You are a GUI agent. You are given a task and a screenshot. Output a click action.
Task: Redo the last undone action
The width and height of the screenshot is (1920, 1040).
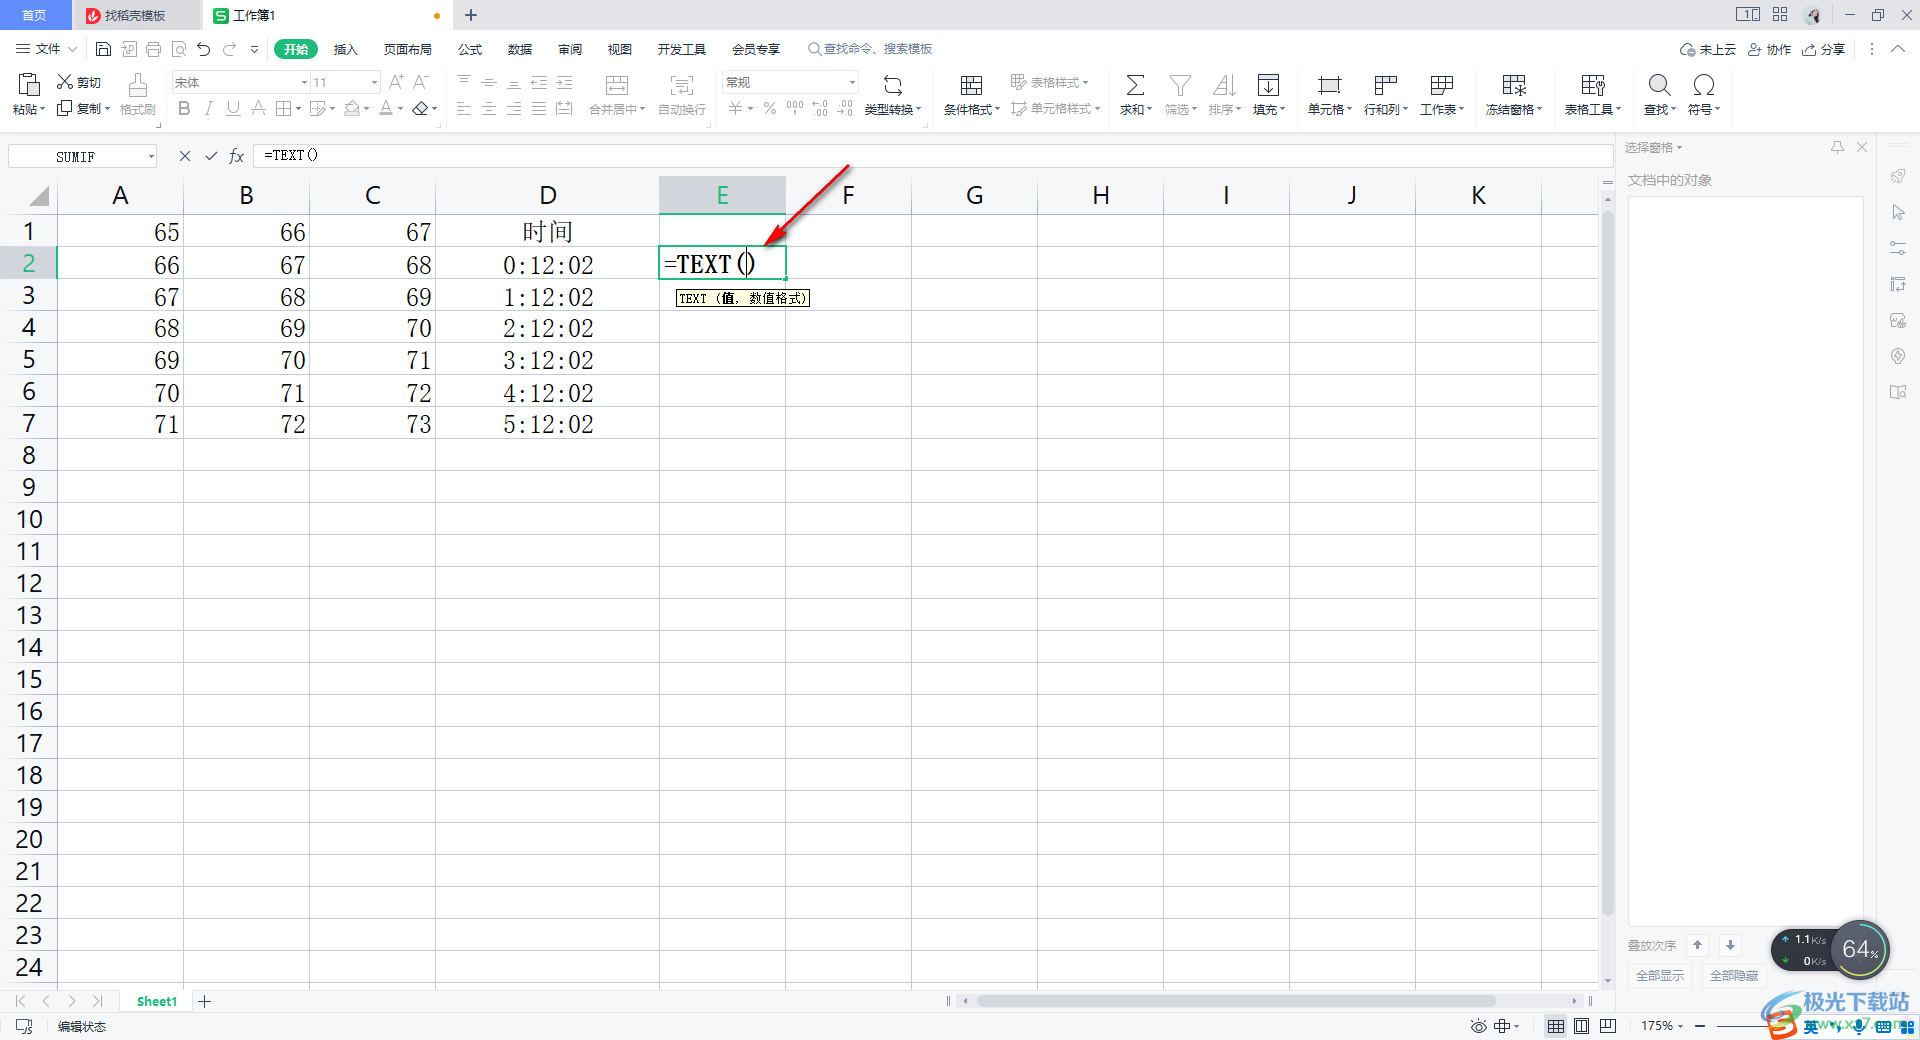pos(230,49)
